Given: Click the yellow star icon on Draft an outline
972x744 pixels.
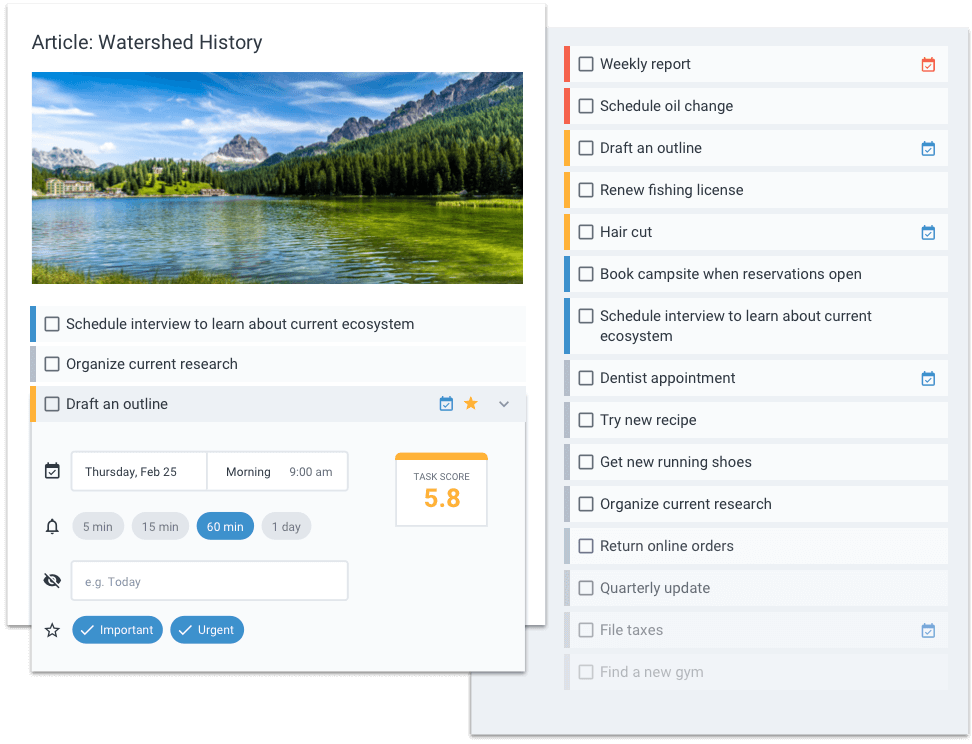Looking at the screenshot, I should (x=471, y=403).
